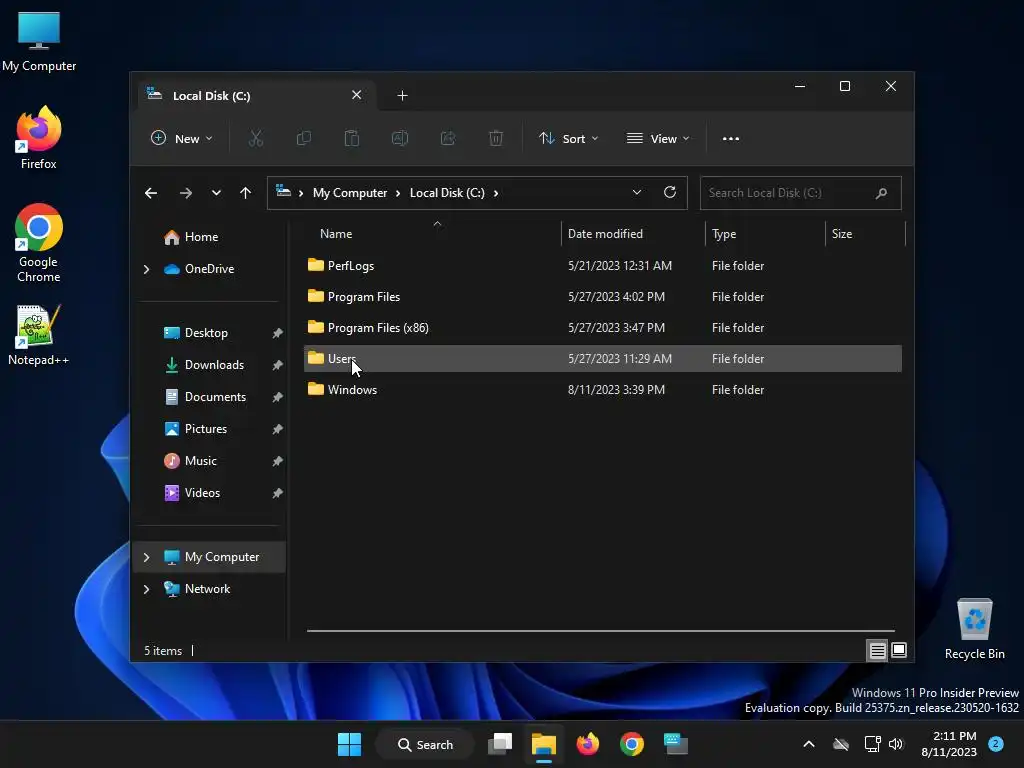Go up one level with up arrow
This screenshot has width=1024, height=768.
(x=246, y=193)
